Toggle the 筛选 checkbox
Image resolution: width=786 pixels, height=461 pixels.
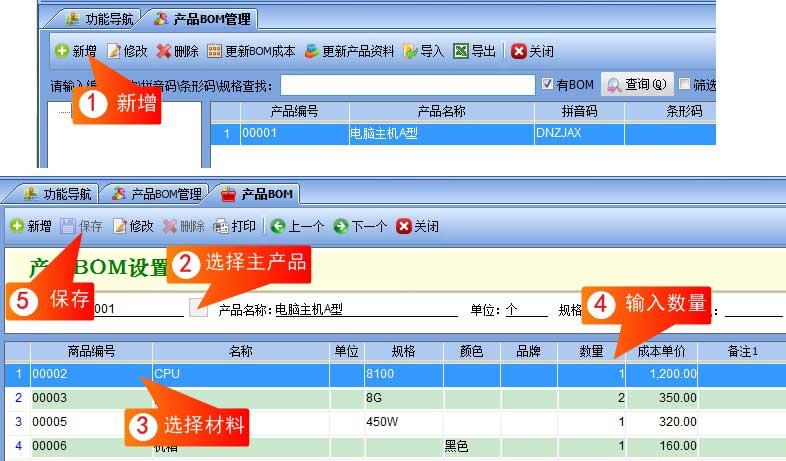[684, 84]
